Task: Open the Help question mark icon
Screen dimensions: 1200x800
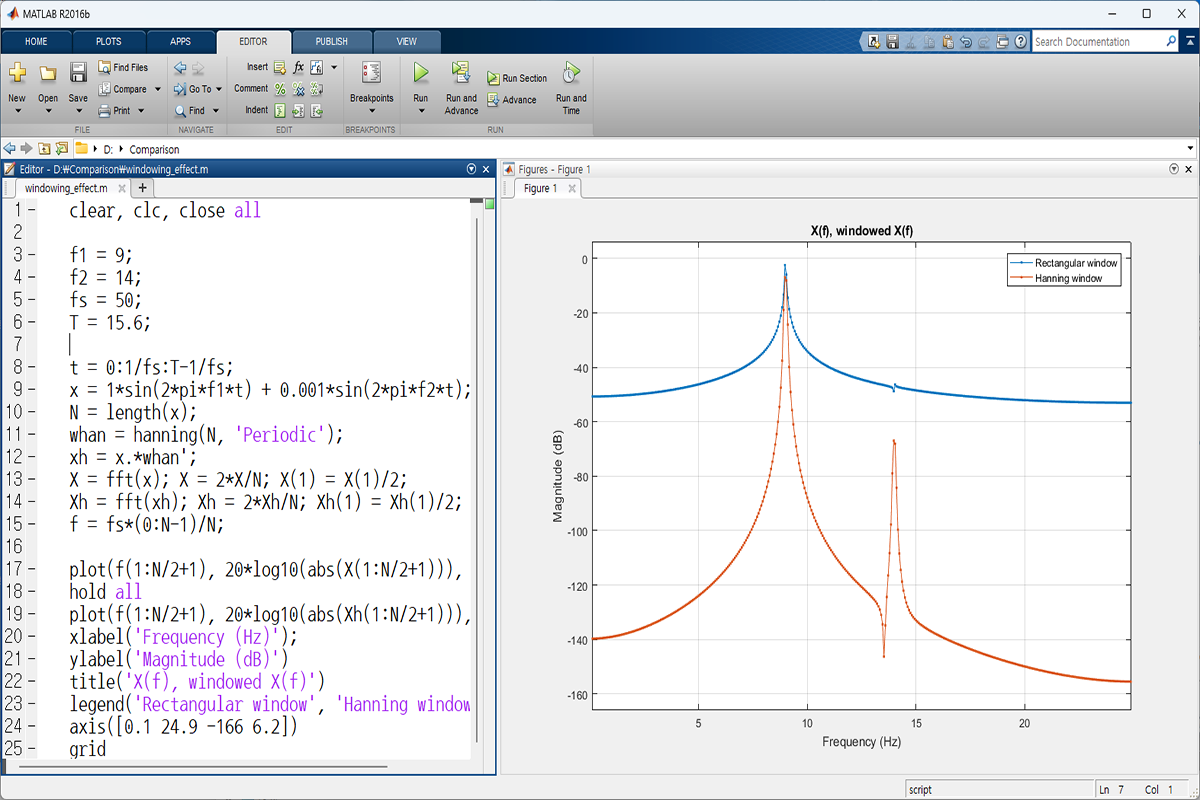Action: 1020,42
